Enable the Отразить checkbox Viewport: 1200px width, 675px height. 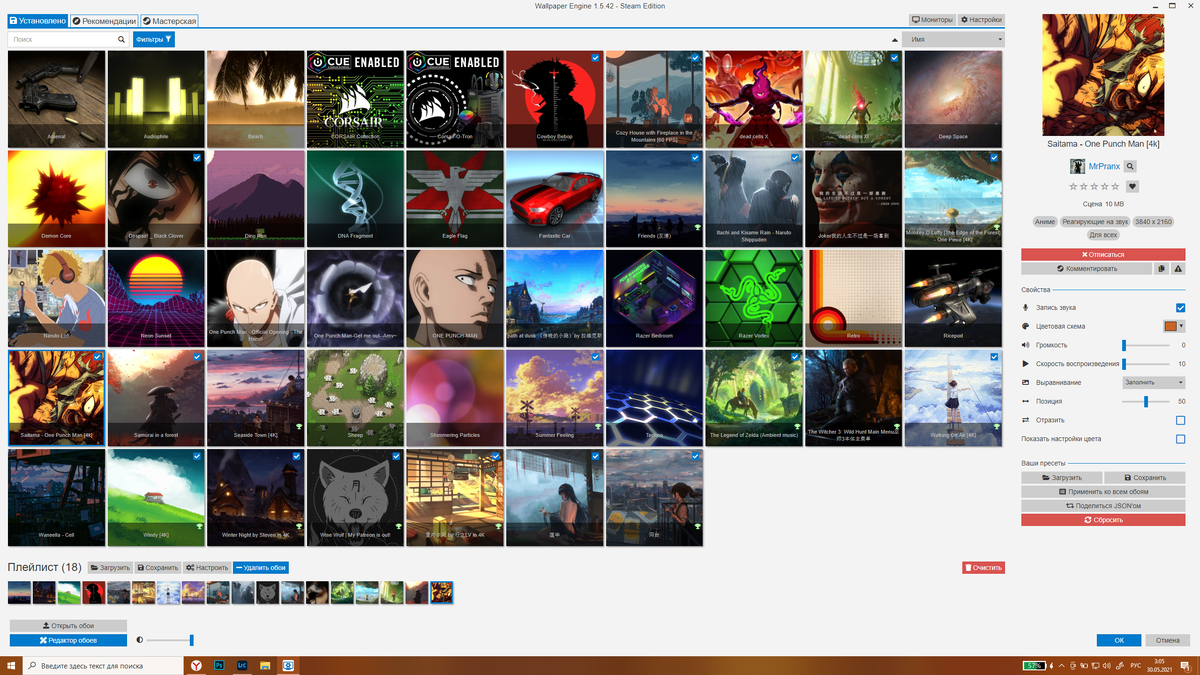point(1180,420)
